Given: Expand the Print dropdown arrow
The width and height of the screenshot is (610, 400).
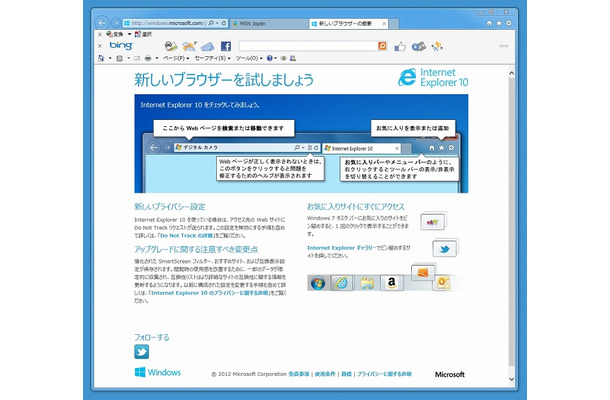Looking at the screenshot, I should pyautogui.click(x=157, y=58).
